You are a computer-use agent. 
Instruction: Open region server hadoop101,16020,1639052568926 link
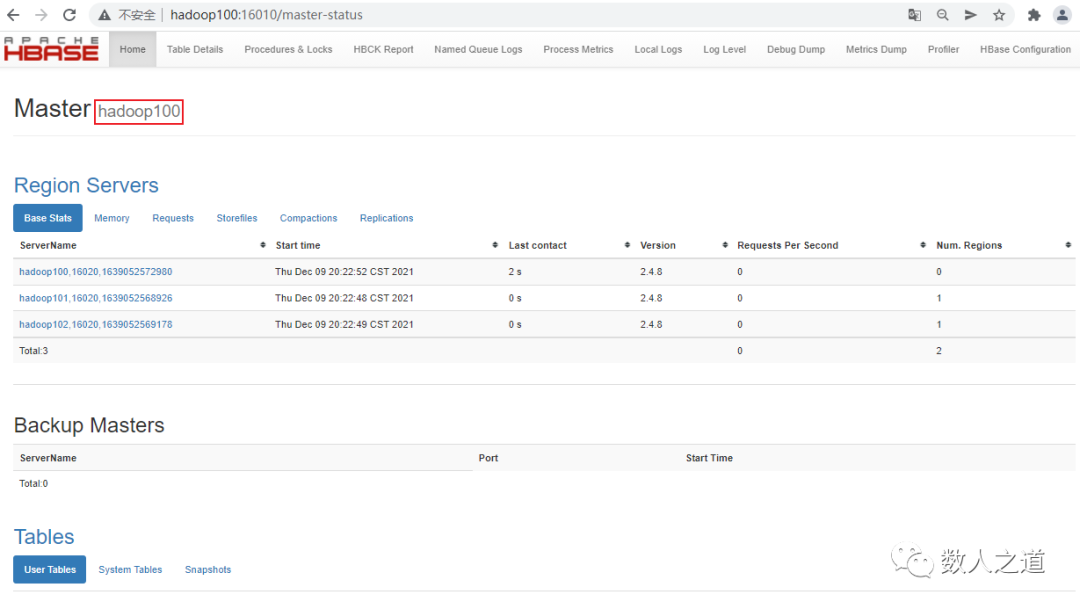pyautogui.click(x=96, y=298)
